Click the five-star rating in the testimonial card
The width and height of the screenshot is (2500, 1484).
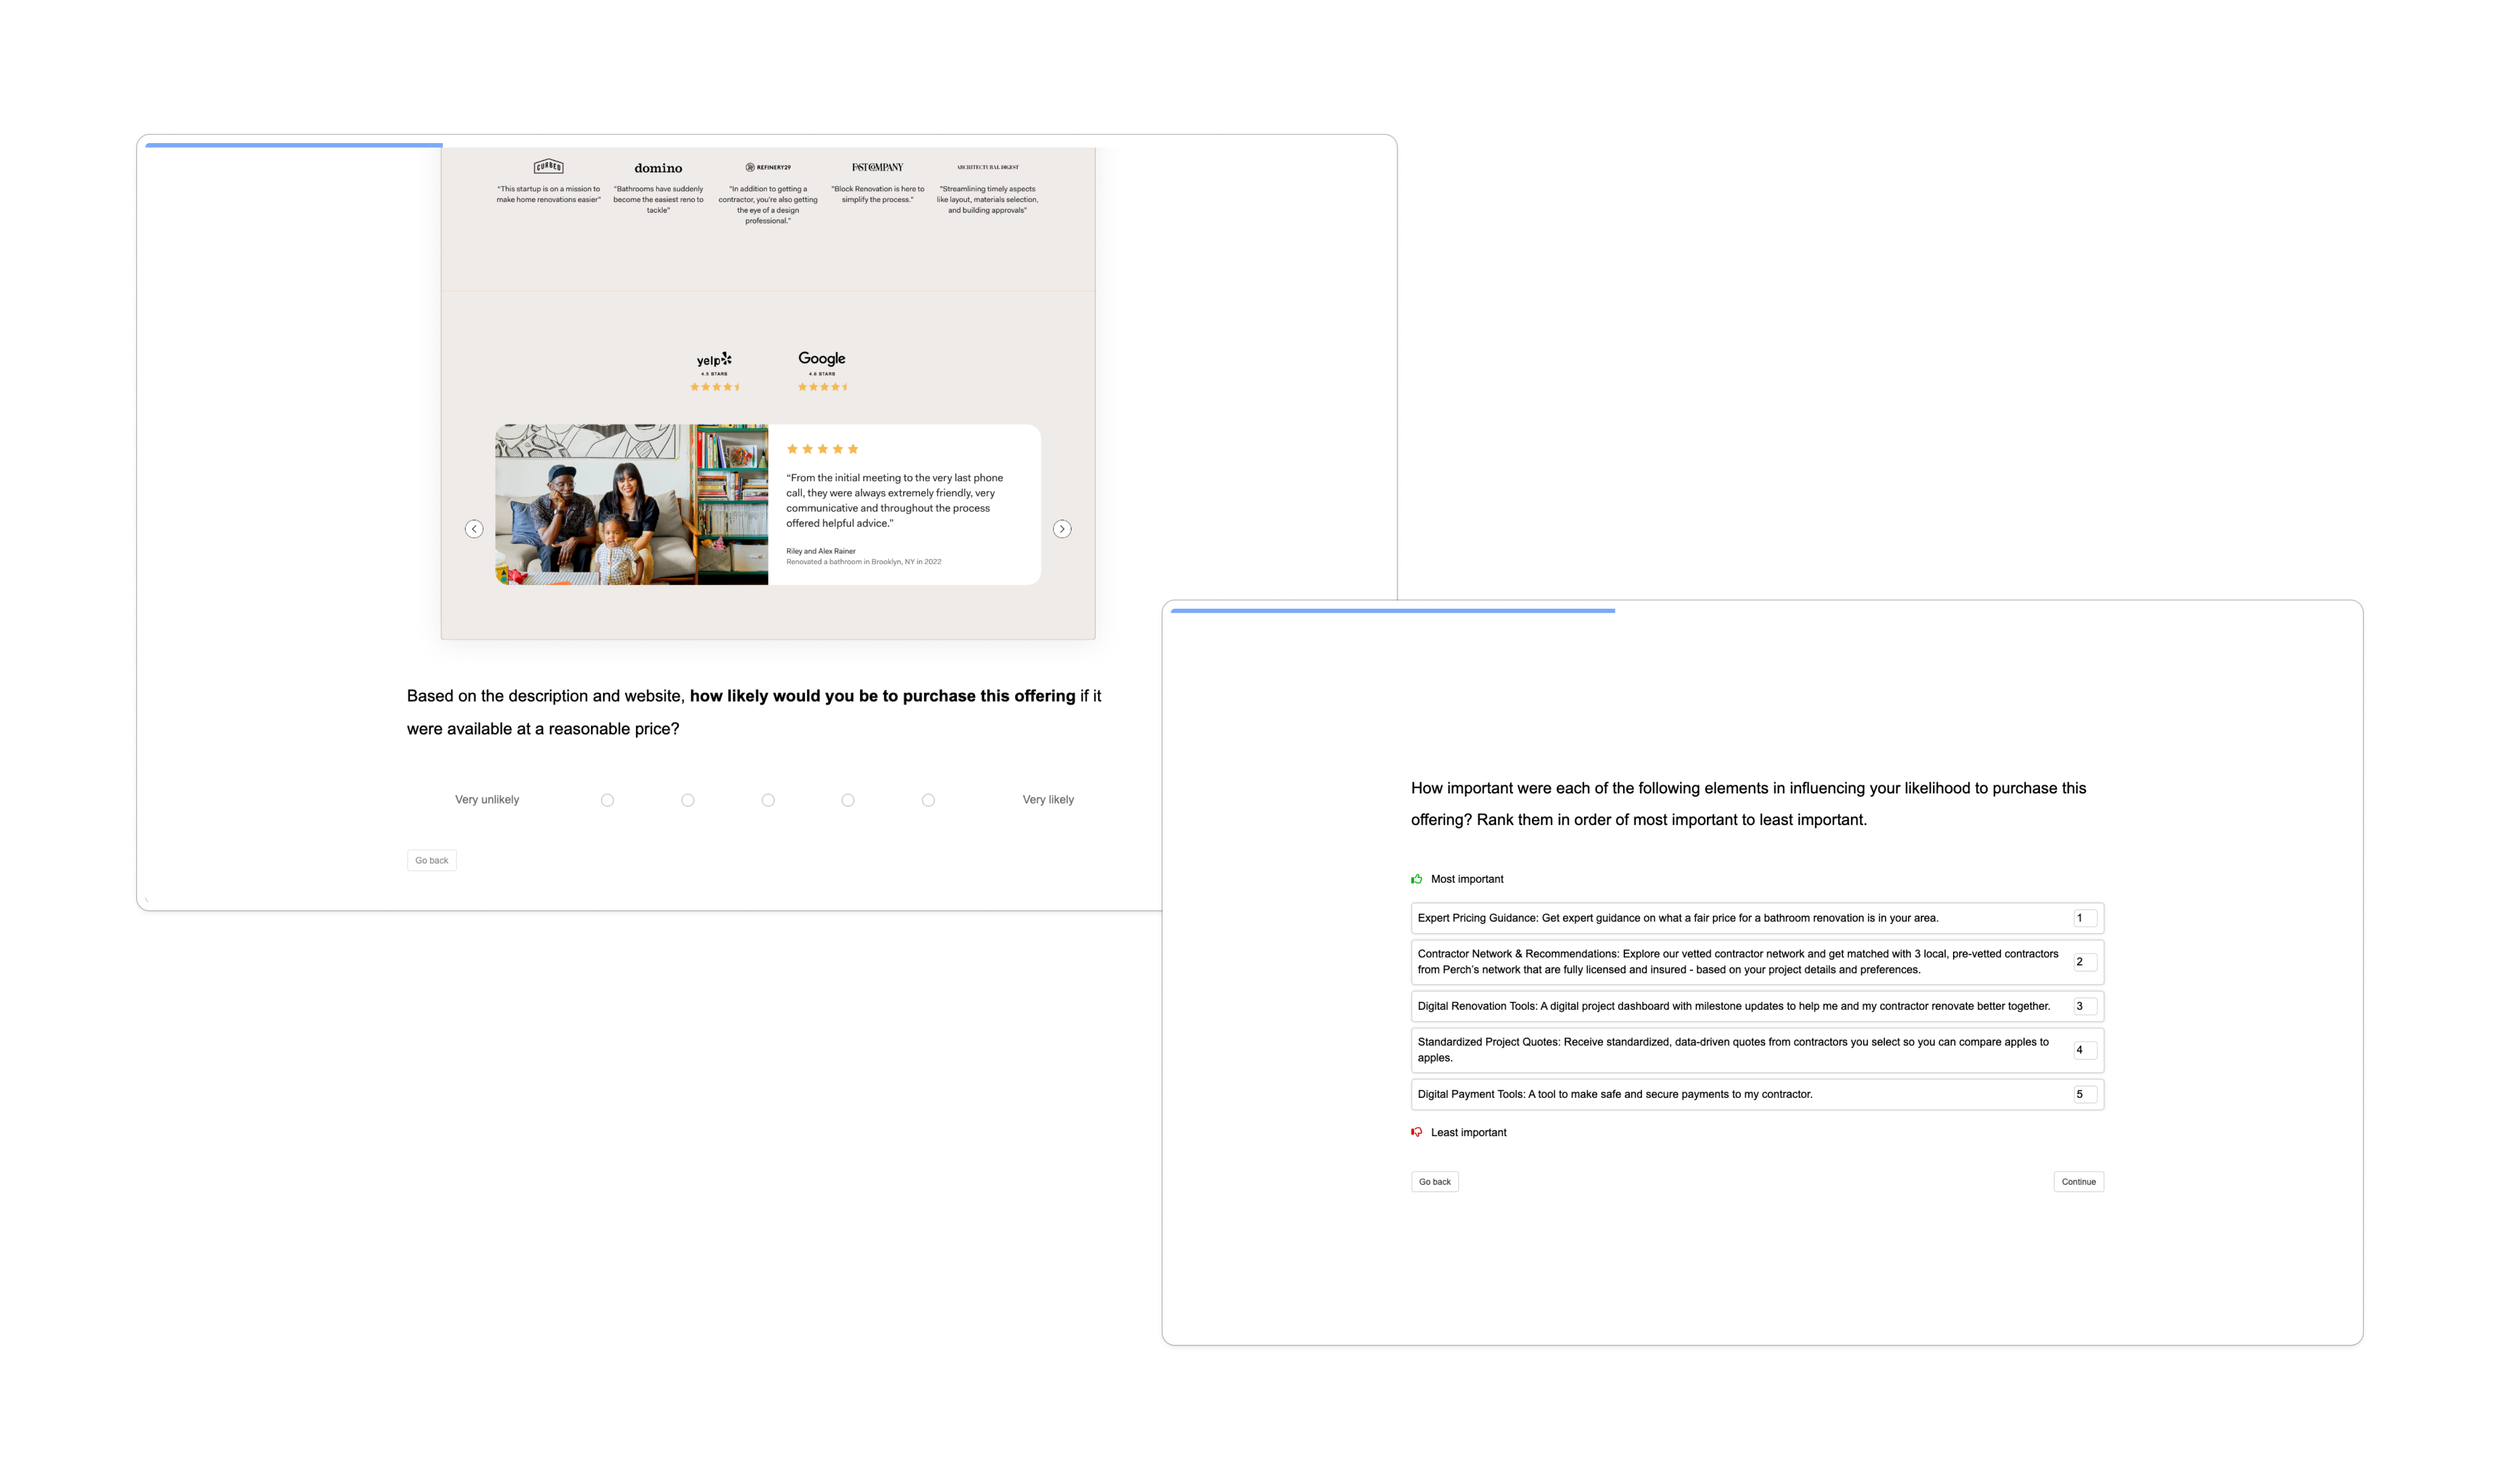[x=822, y=449]
